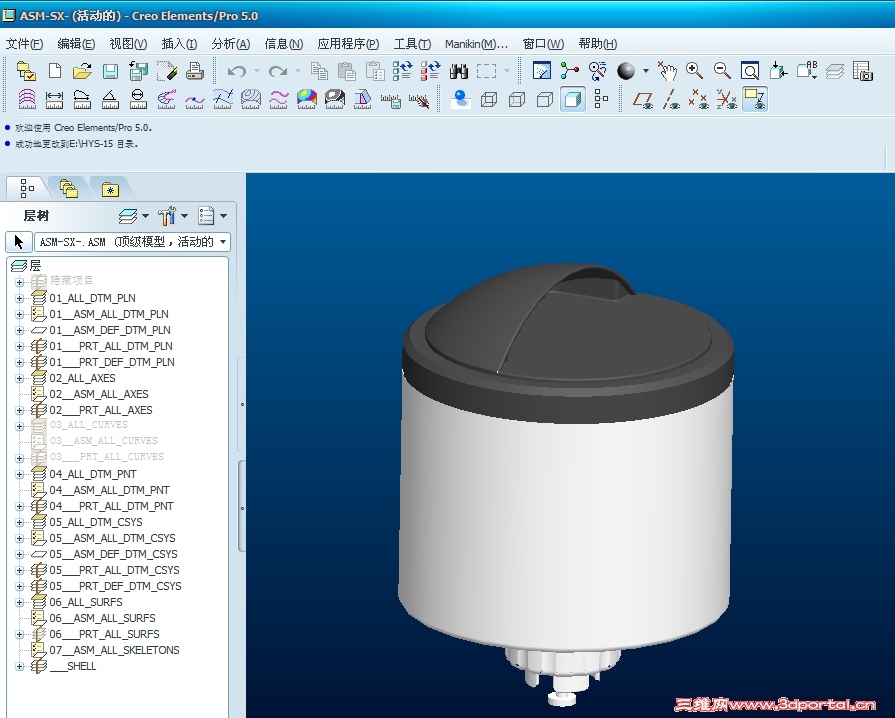Viewport: 895px width, 718px height.
Task: Toggle datum planes display
Action: (x=643, y=99)
